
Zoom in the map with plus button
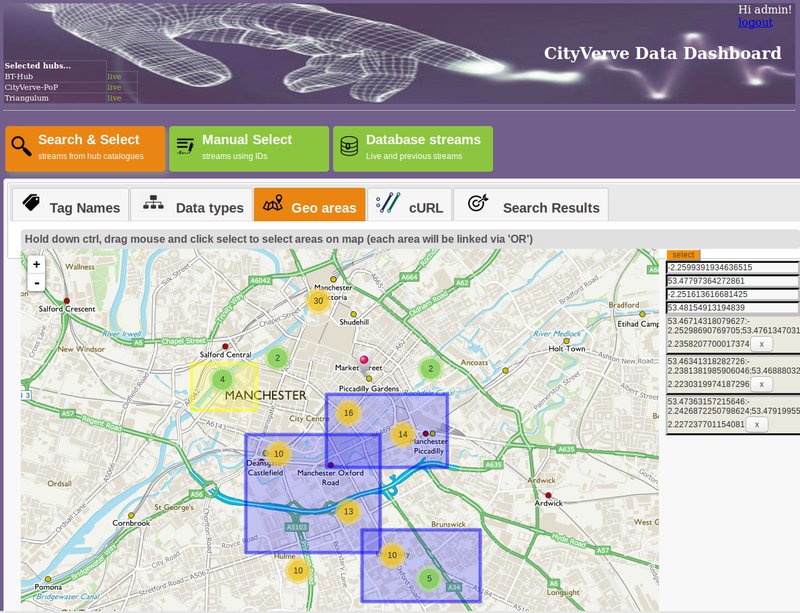[x=37, y=265]
